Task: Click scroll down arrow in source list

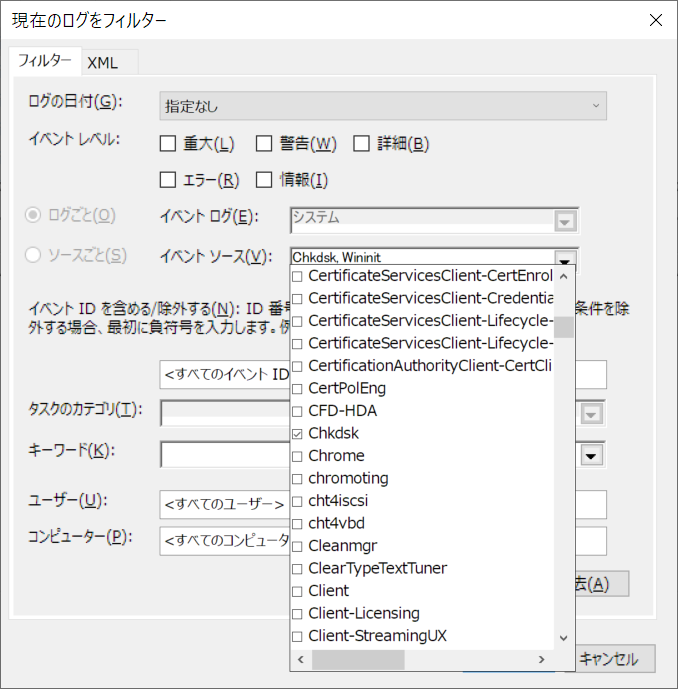Action: (564, 638)
